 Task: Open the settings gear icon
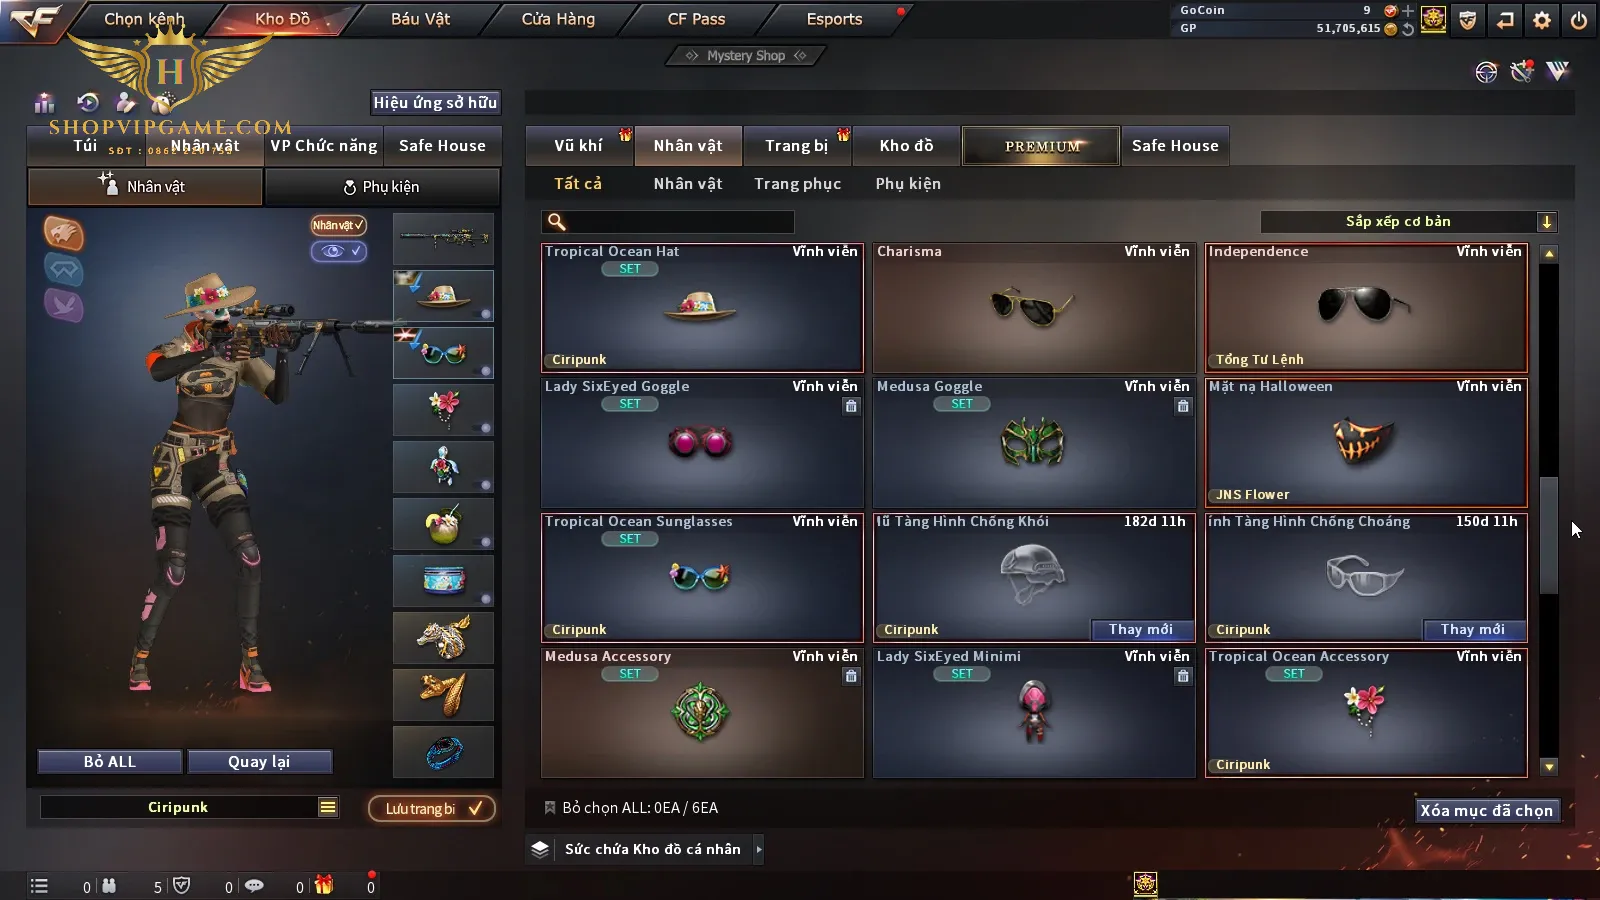[x=1541, y=20]
